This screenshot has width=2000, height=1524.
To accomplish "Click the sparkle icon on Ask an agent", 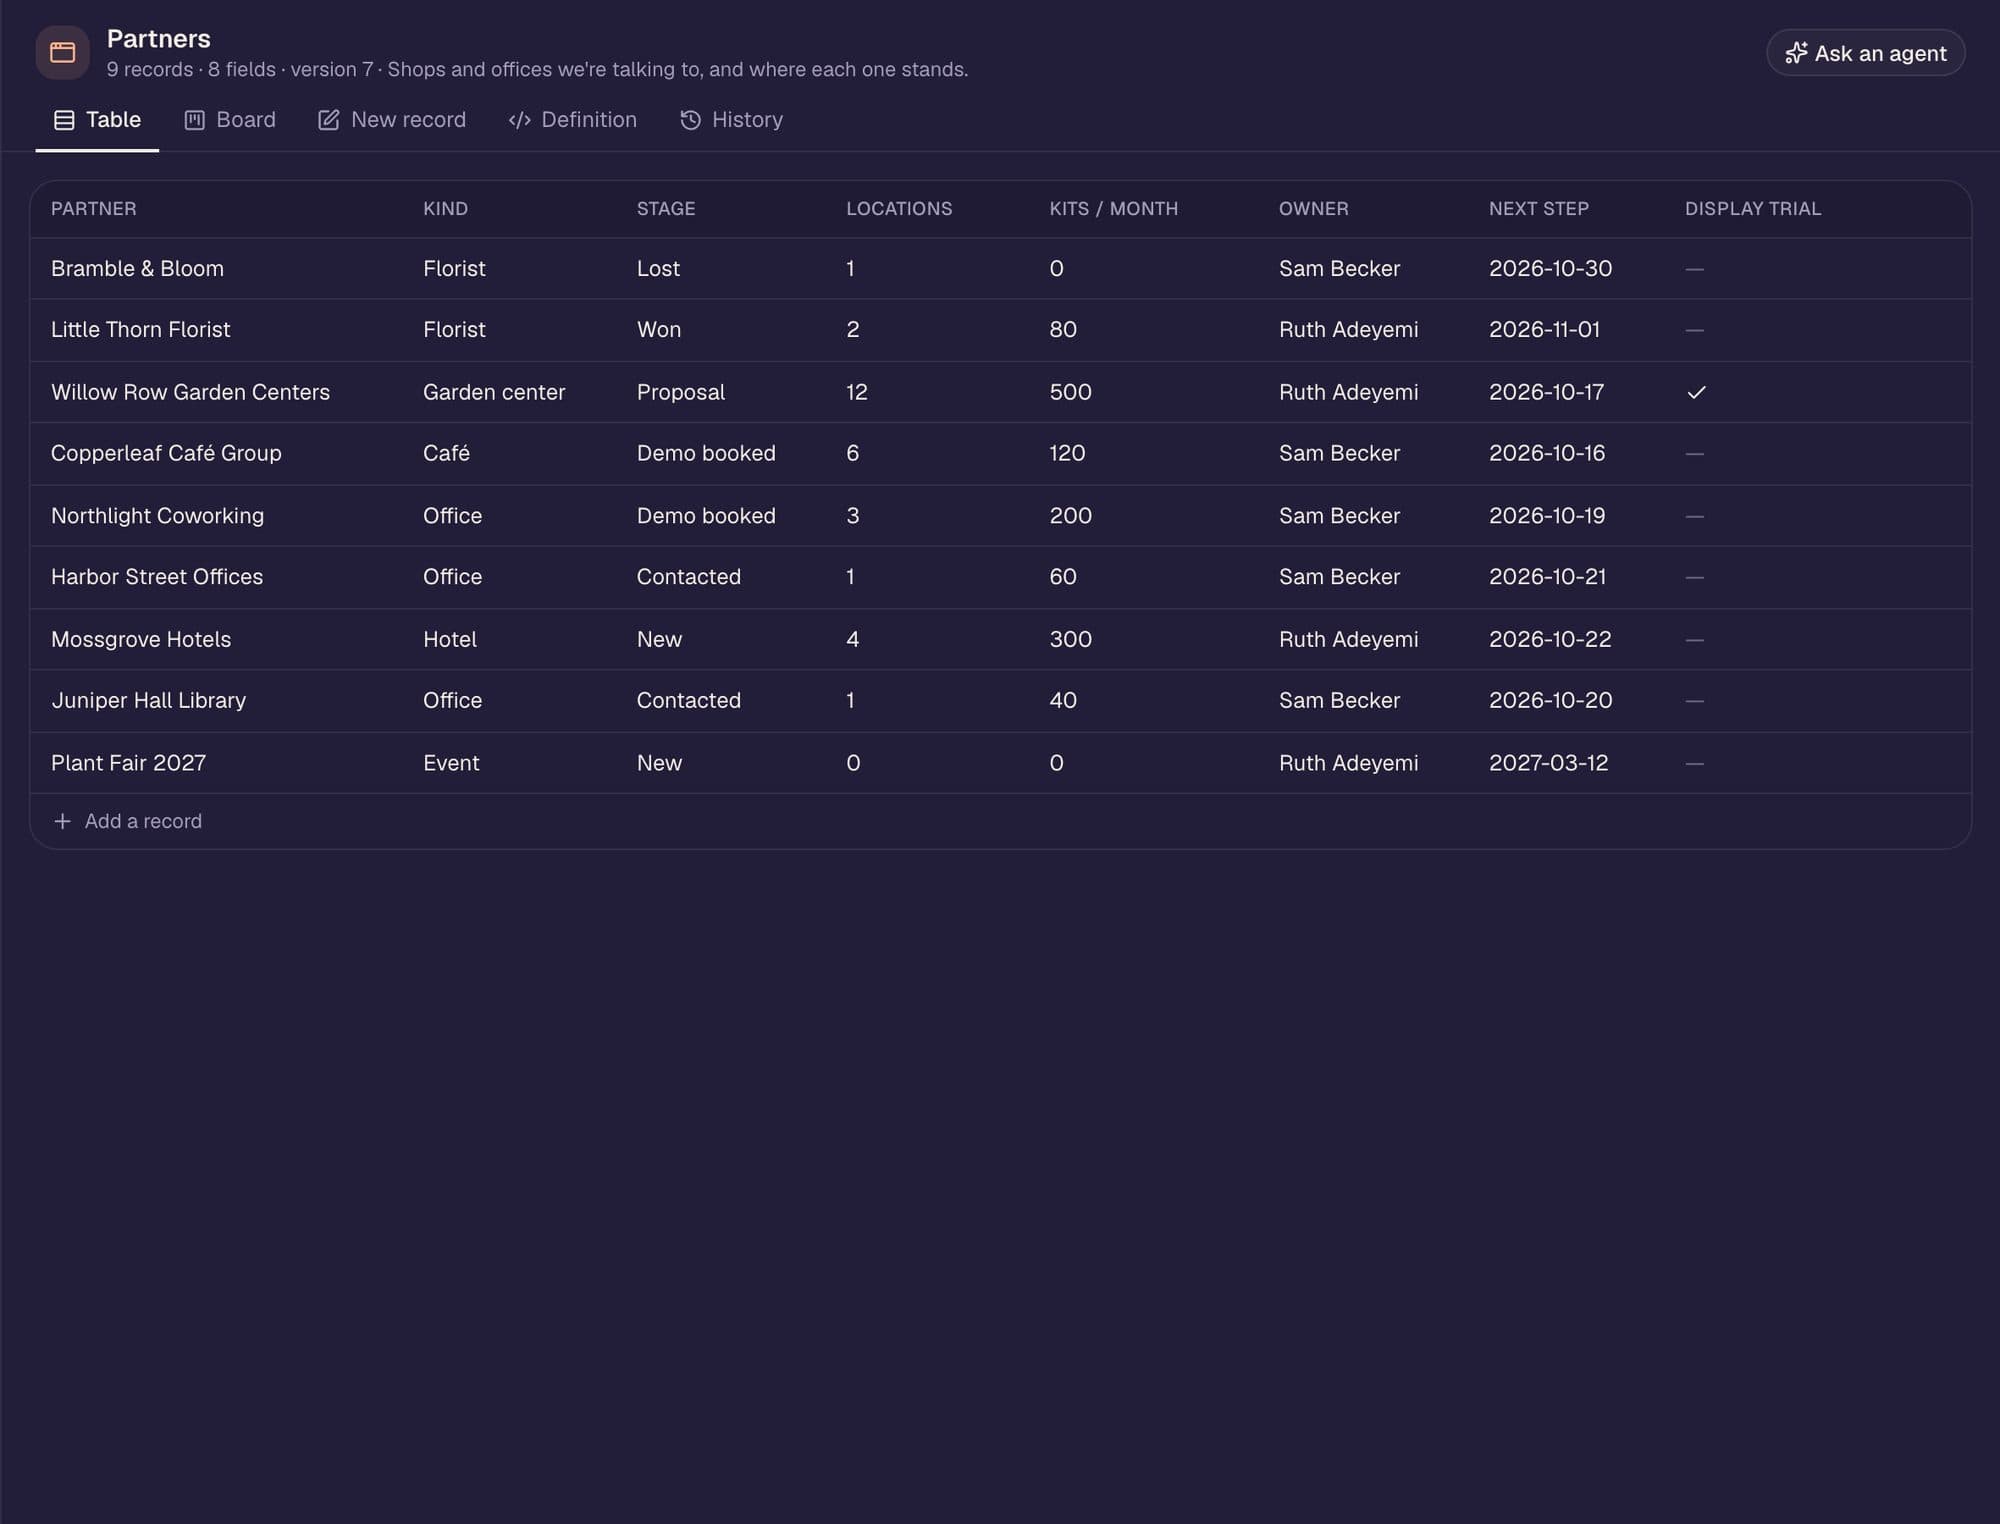I will [1796, 53].
